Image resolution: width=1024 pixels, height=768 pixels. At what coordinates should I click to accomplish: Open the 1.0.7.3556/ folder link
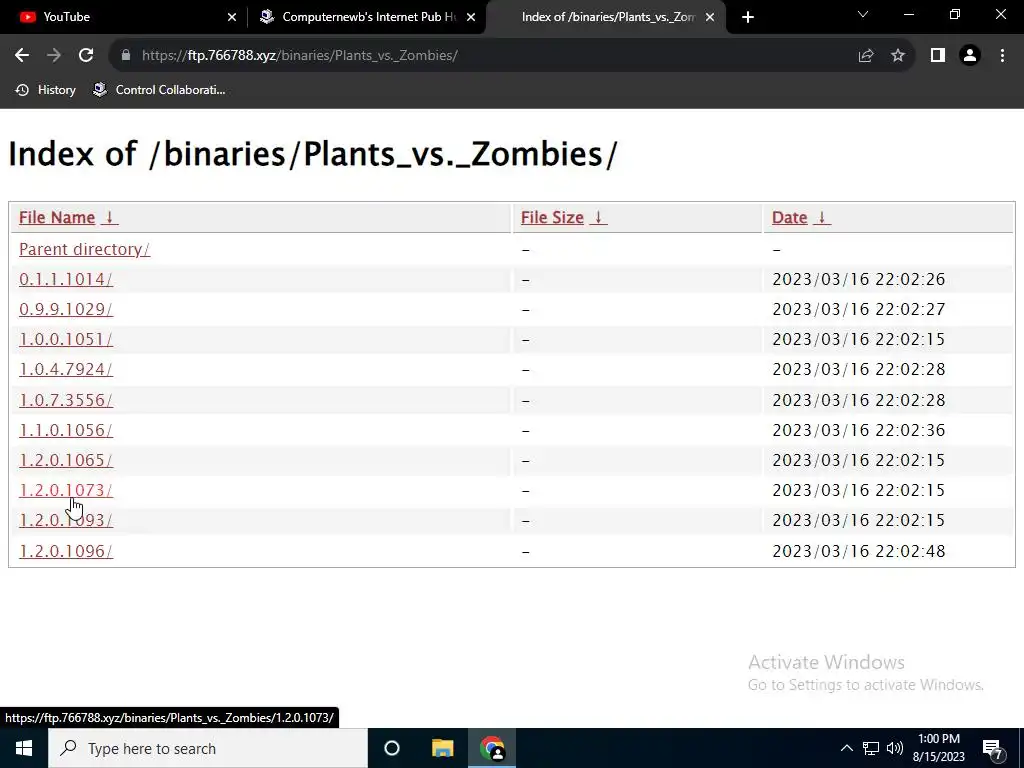(66, 400)
